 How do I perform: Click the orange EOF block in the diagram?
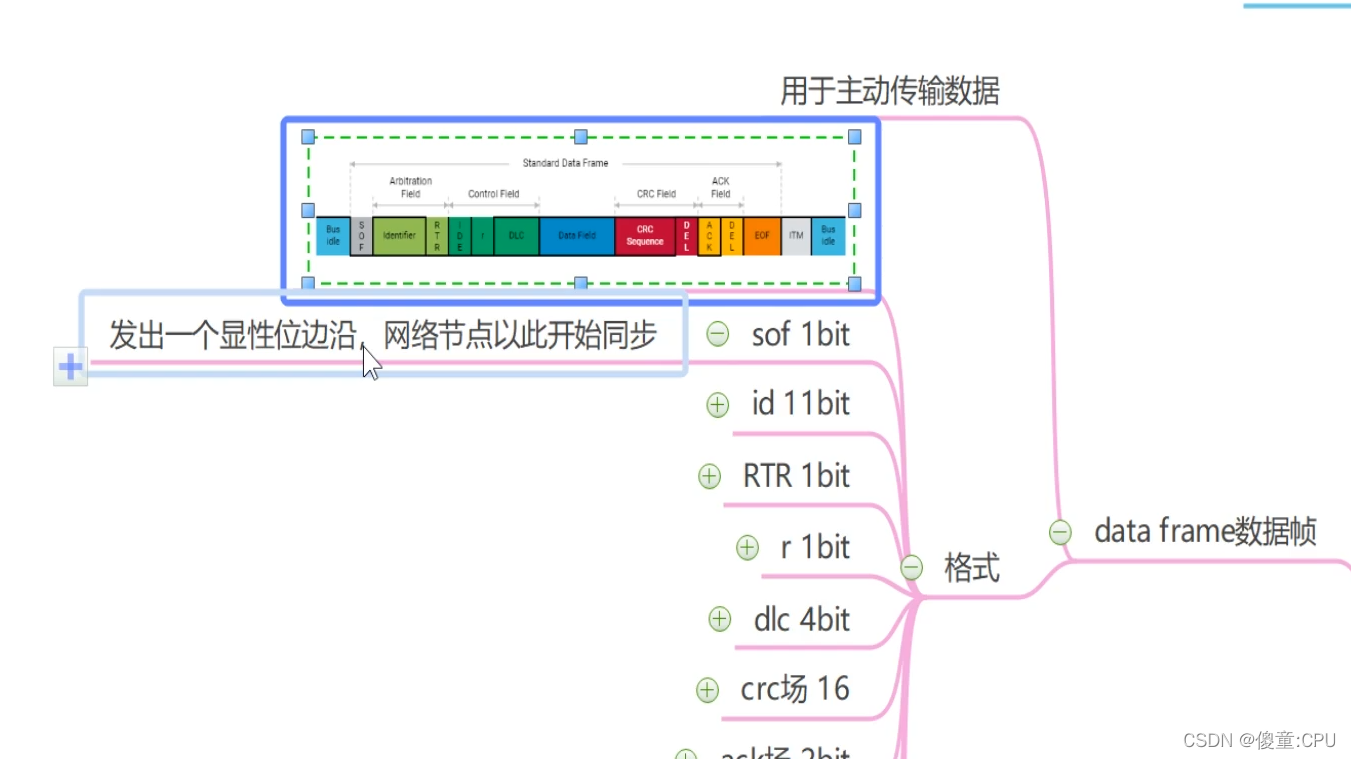(x=761, y=235)
